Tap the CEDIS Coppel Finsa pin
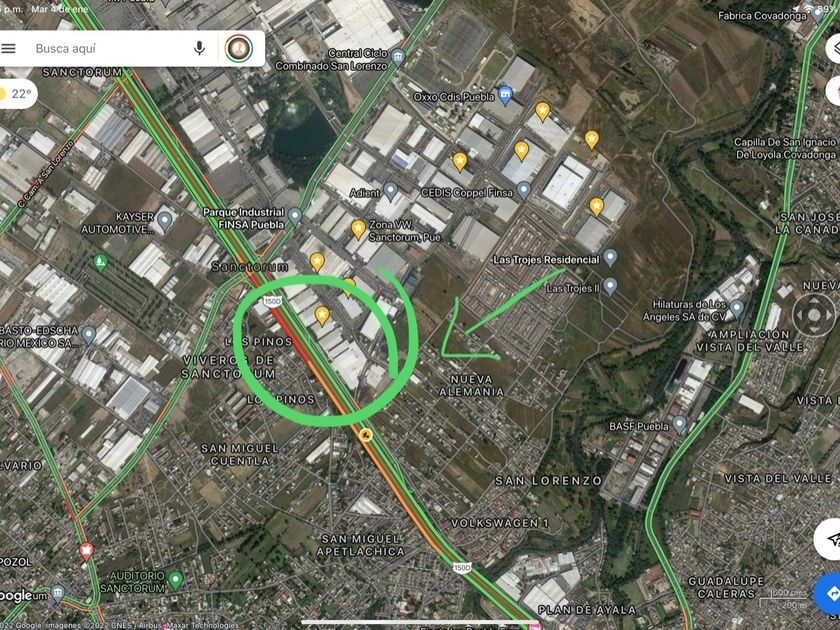This screenshot has height=630, width=840. 523,191
